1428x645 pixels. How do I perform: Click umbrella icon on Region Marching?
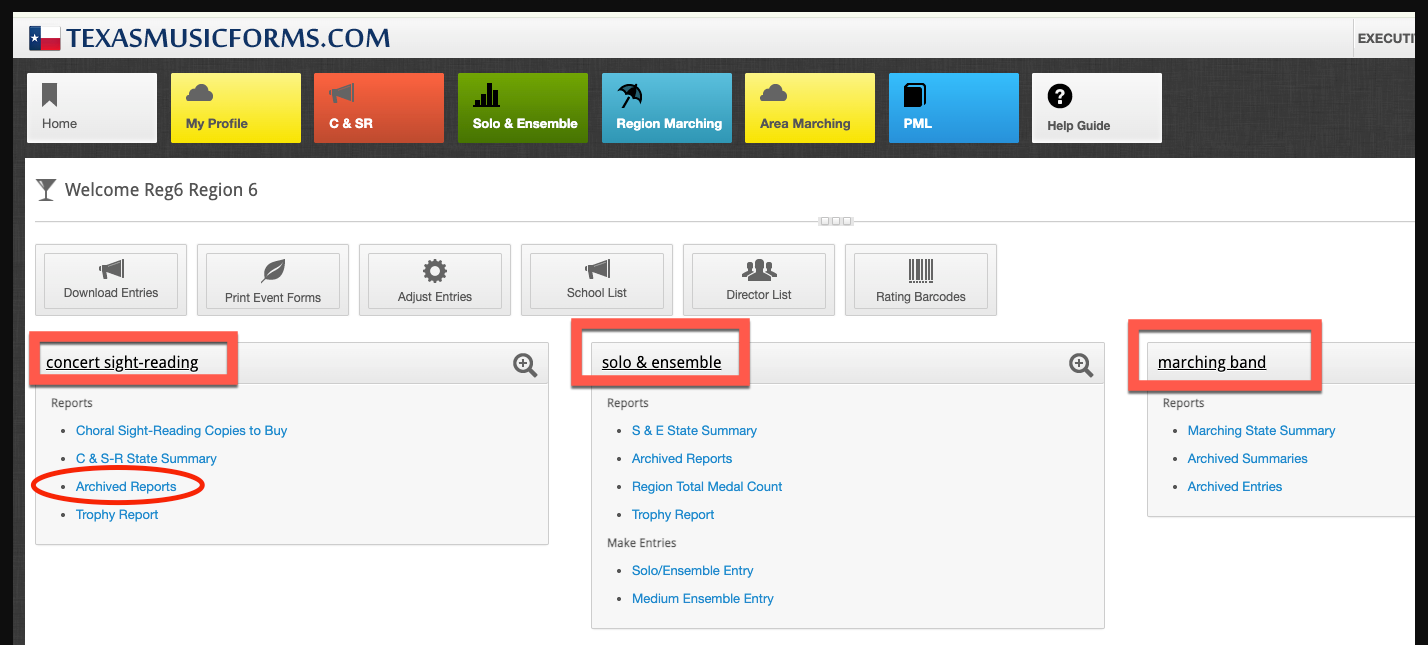pyautogui.click(x=630, y=95)
